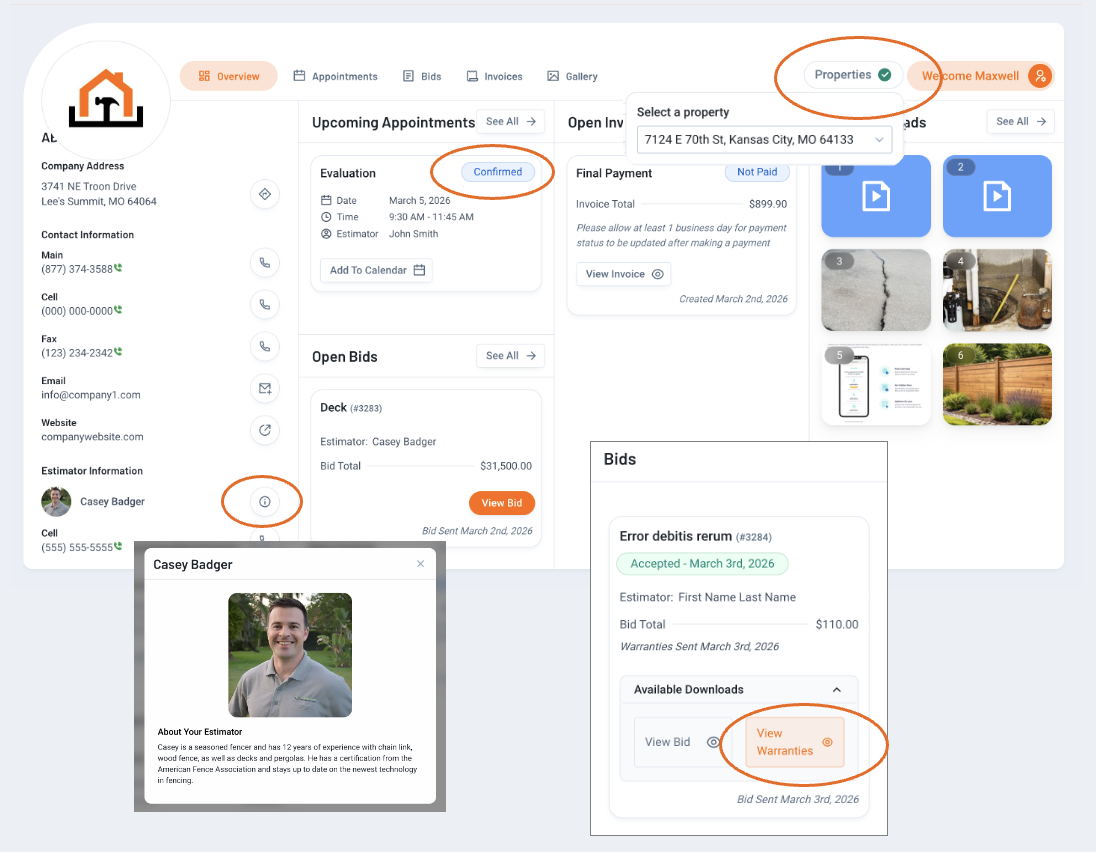The image size is (1096, 852).
Task: Click the Bid Total $31,500.00 value
Action: tap(506, 466)
